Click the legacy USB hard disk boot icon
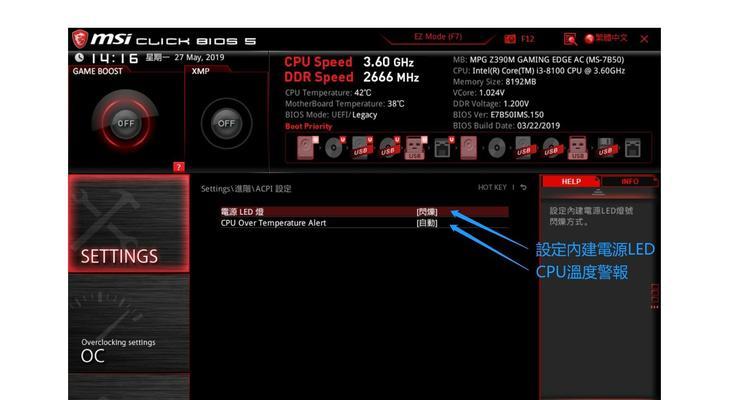 [x=524, y=148]
